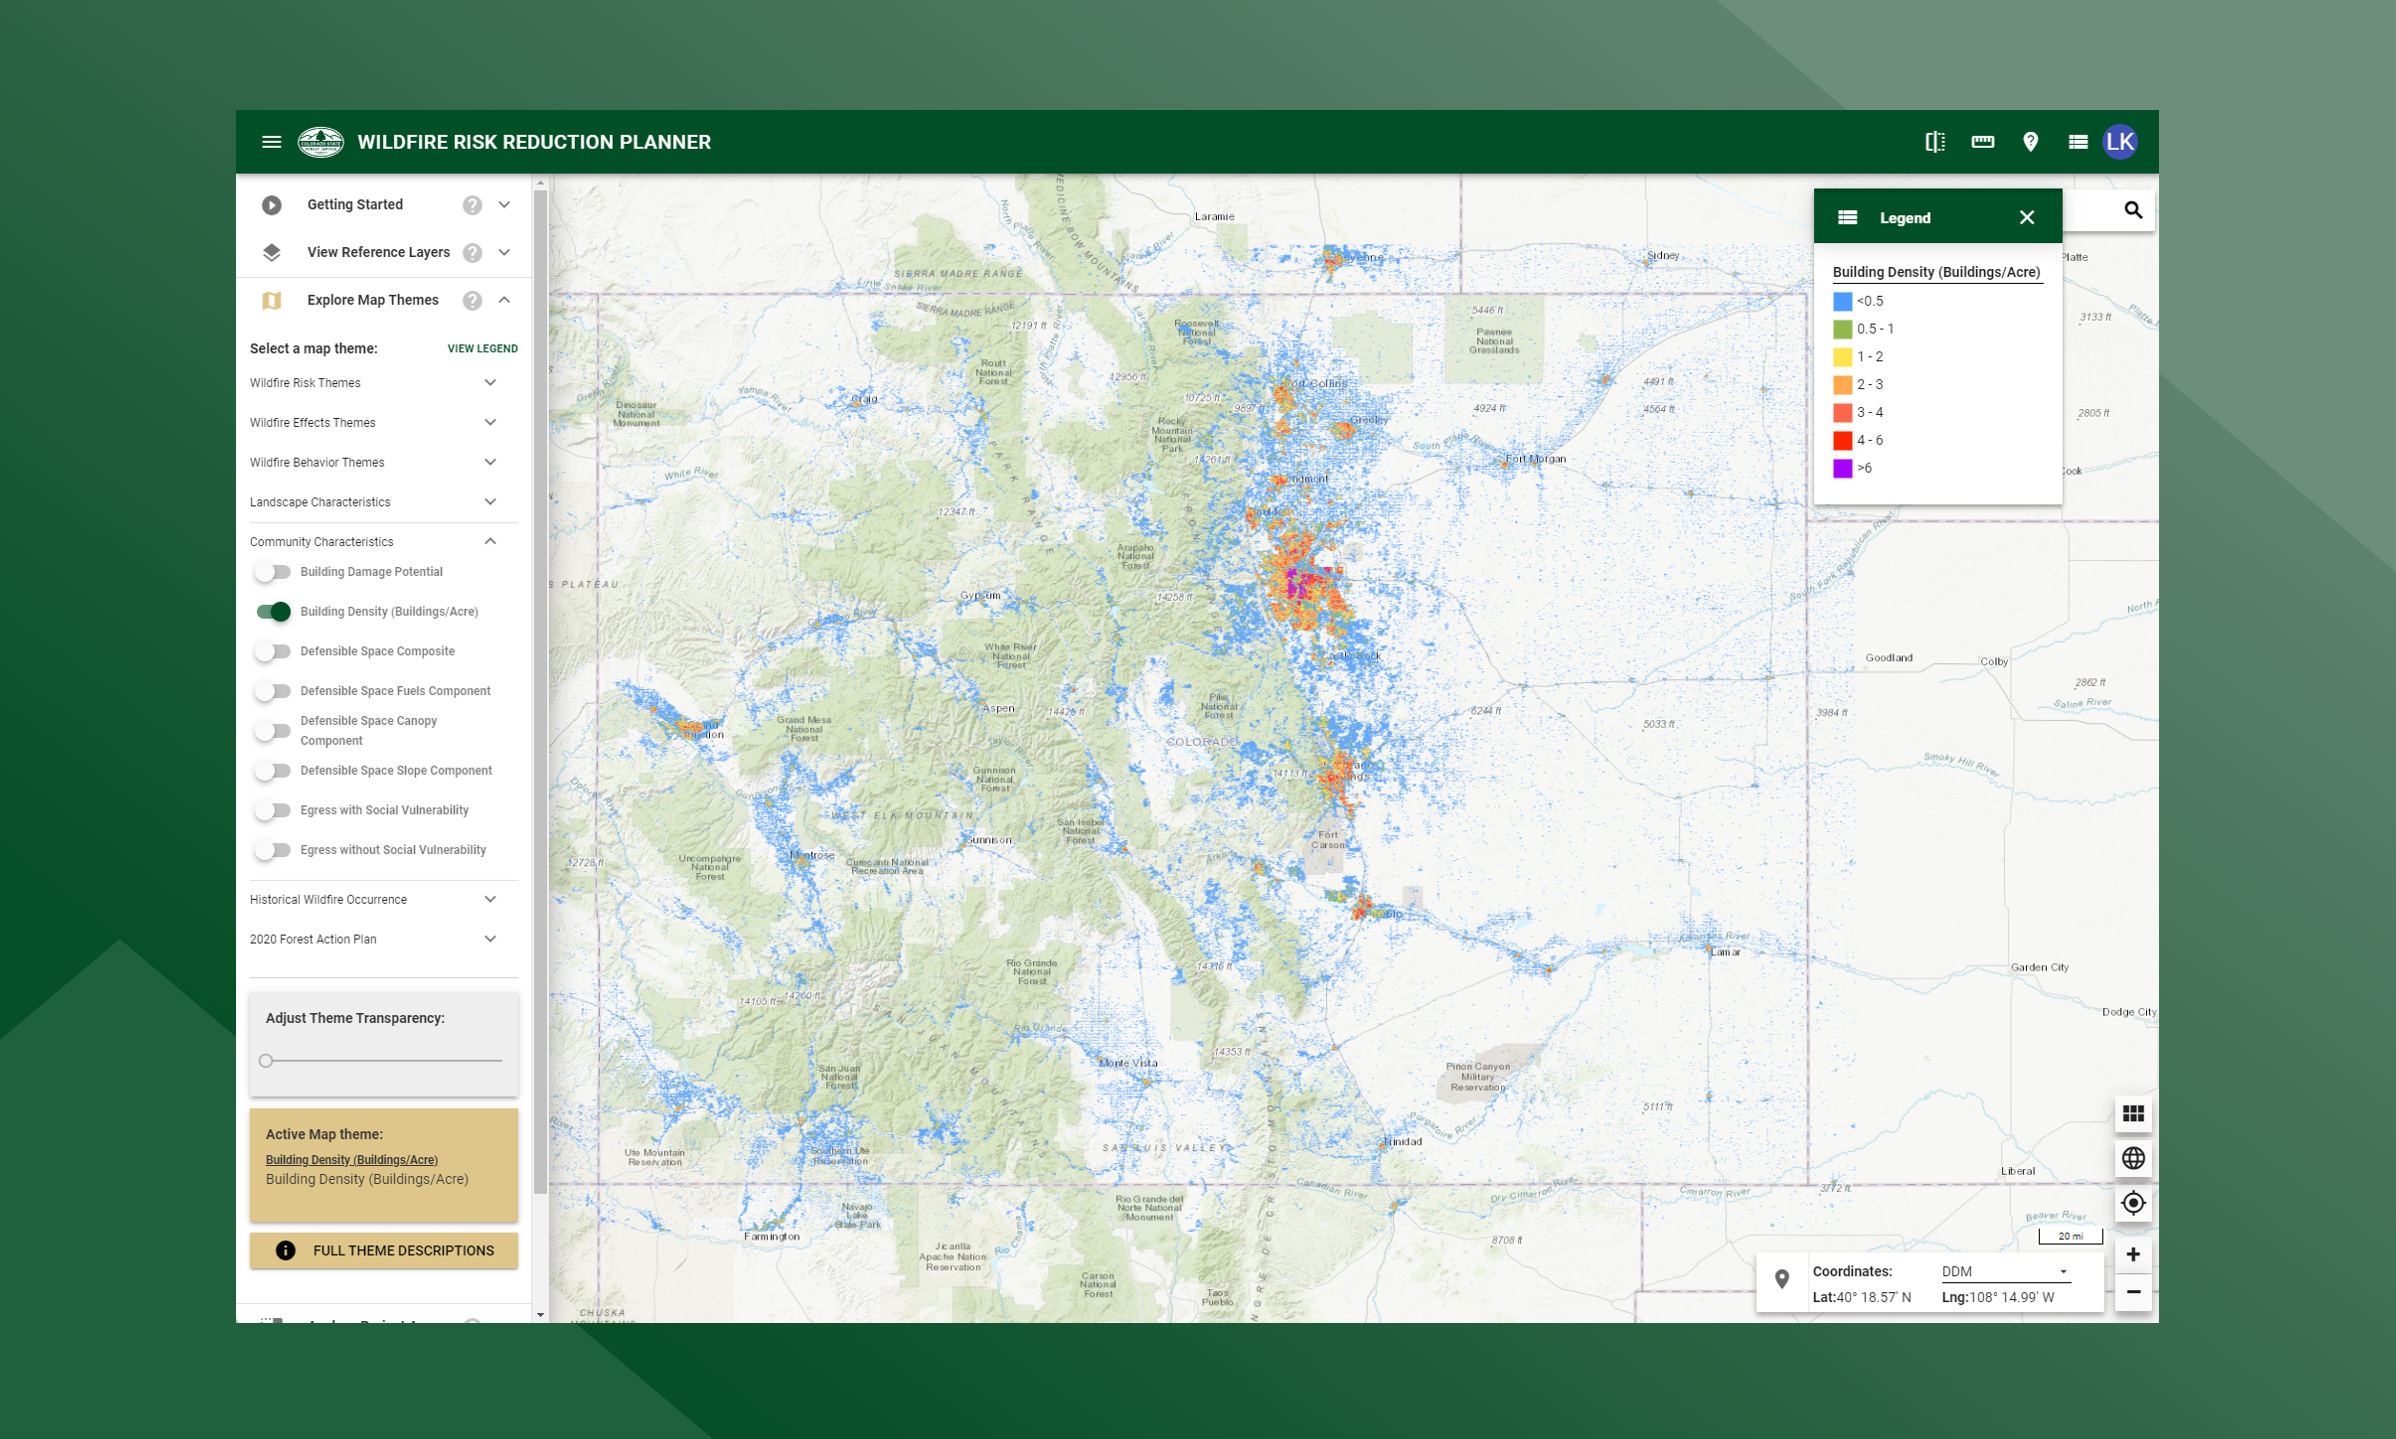Switch on Defensible Space Slope Component
The image size is (2396, 1439).
point(272,771)
